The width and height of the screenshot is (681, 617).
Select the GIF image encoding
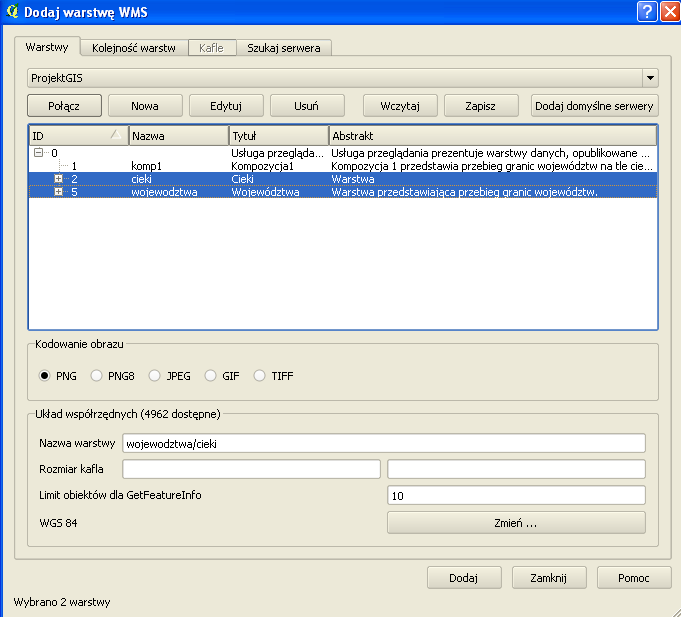pyautogui.click(x=210, y=376)
